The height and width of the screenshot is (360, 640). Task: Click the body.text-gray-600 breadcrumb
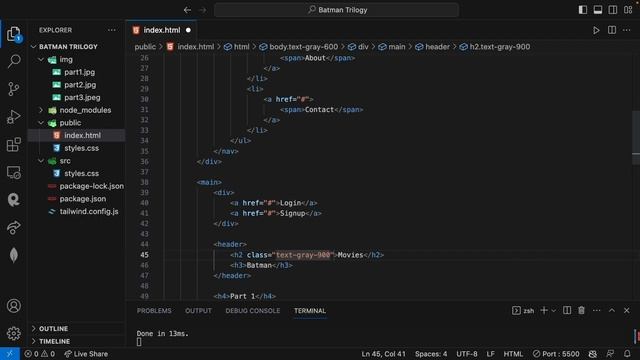pyautogui.click(x=299, y=47)
